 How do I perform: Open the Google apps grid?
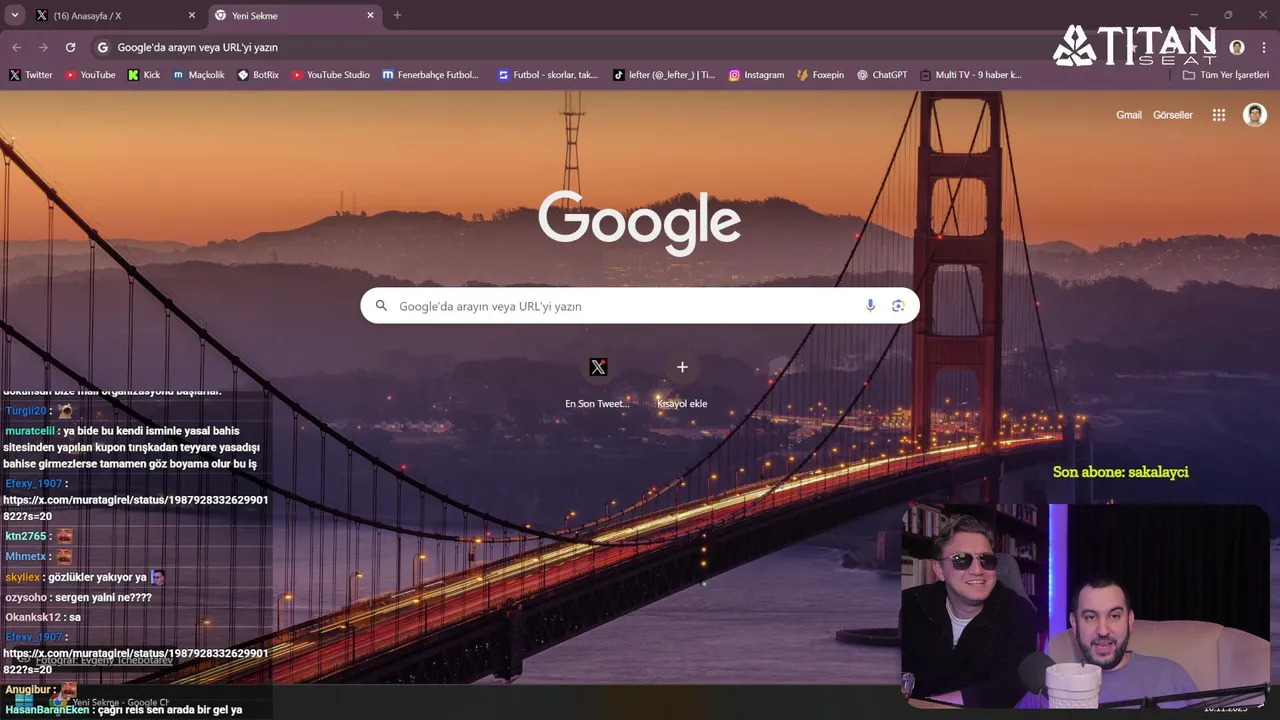(1219, 115)
